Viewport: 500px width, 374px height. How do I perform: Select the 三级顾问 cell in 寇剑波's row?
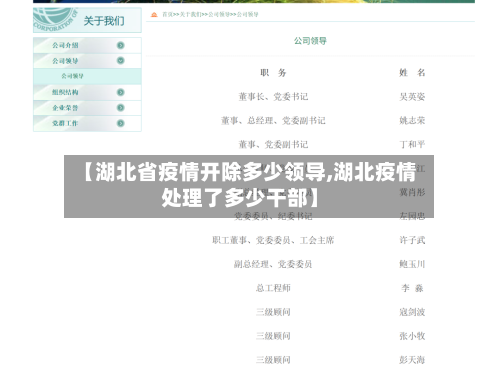pyautogui.click(x=273, y=312)
